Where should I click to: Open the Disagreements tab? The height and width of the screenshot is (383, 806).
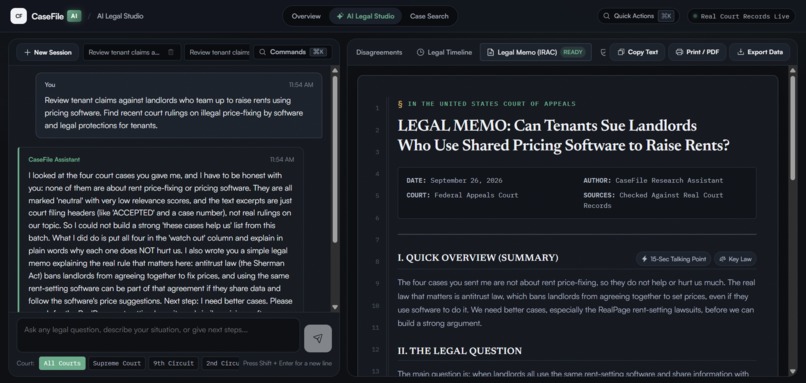(379, 52)
